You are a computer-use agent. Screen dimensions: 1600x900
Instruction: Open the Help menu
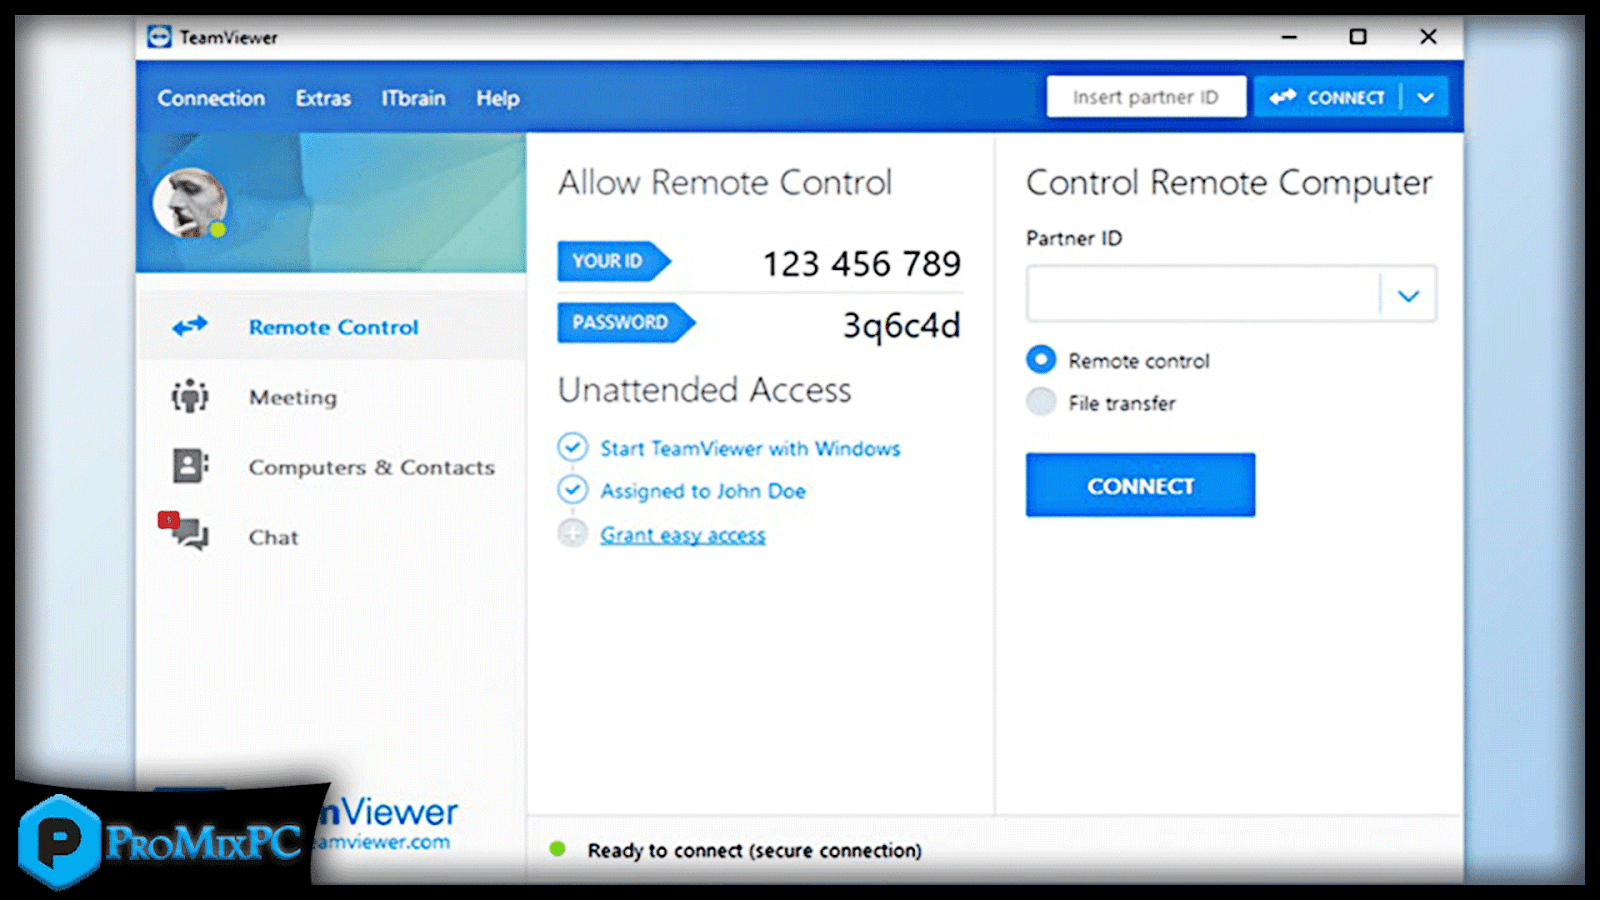click(x=497, y=98)
